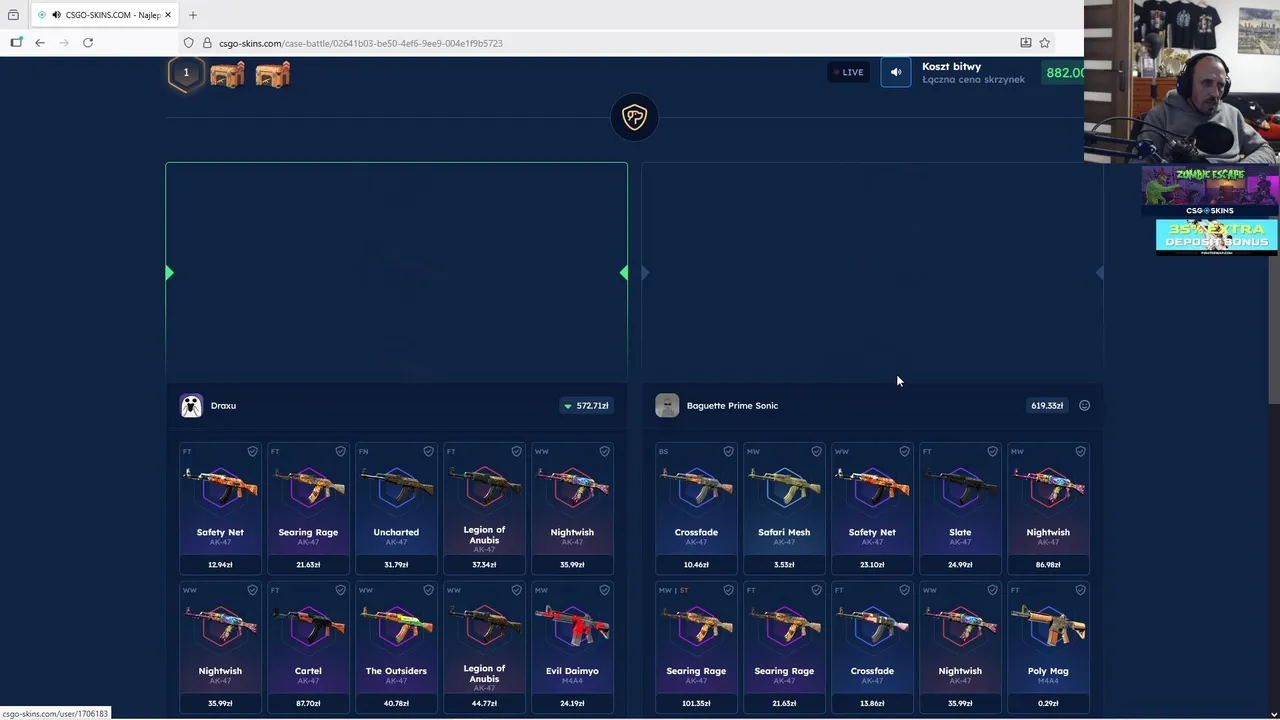1280x720 pixels.
Task: Open Draxu player profile name
Action: [223, 406]
